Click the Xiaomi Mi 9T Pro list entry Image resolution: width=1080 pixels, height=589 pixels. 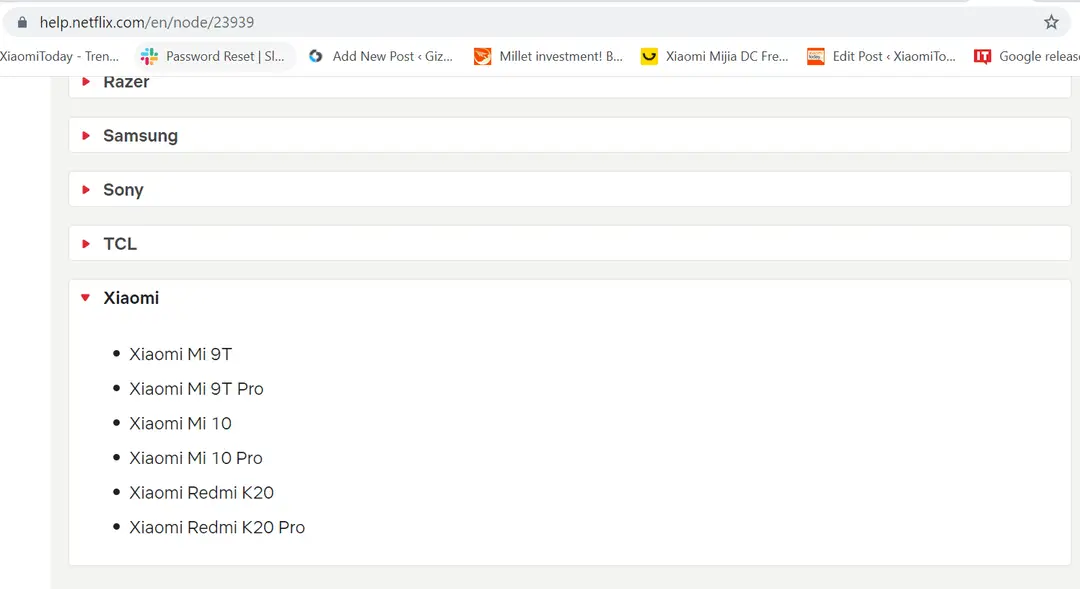(196, 389)
